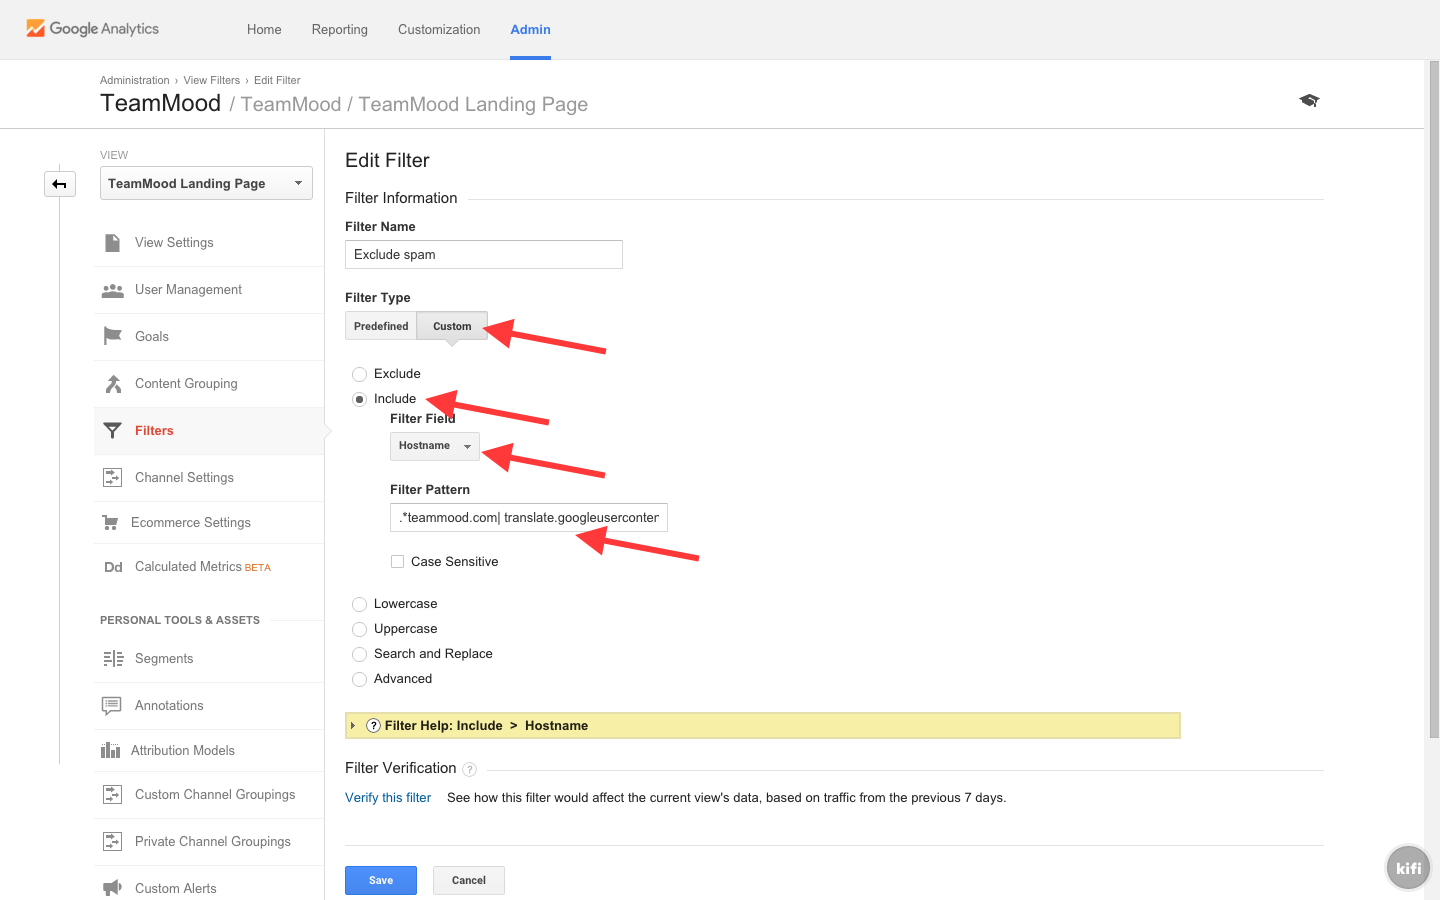Click the User Management people icon
The height and width of the screenshot is (900, 1440).
[x=113, y=290]
